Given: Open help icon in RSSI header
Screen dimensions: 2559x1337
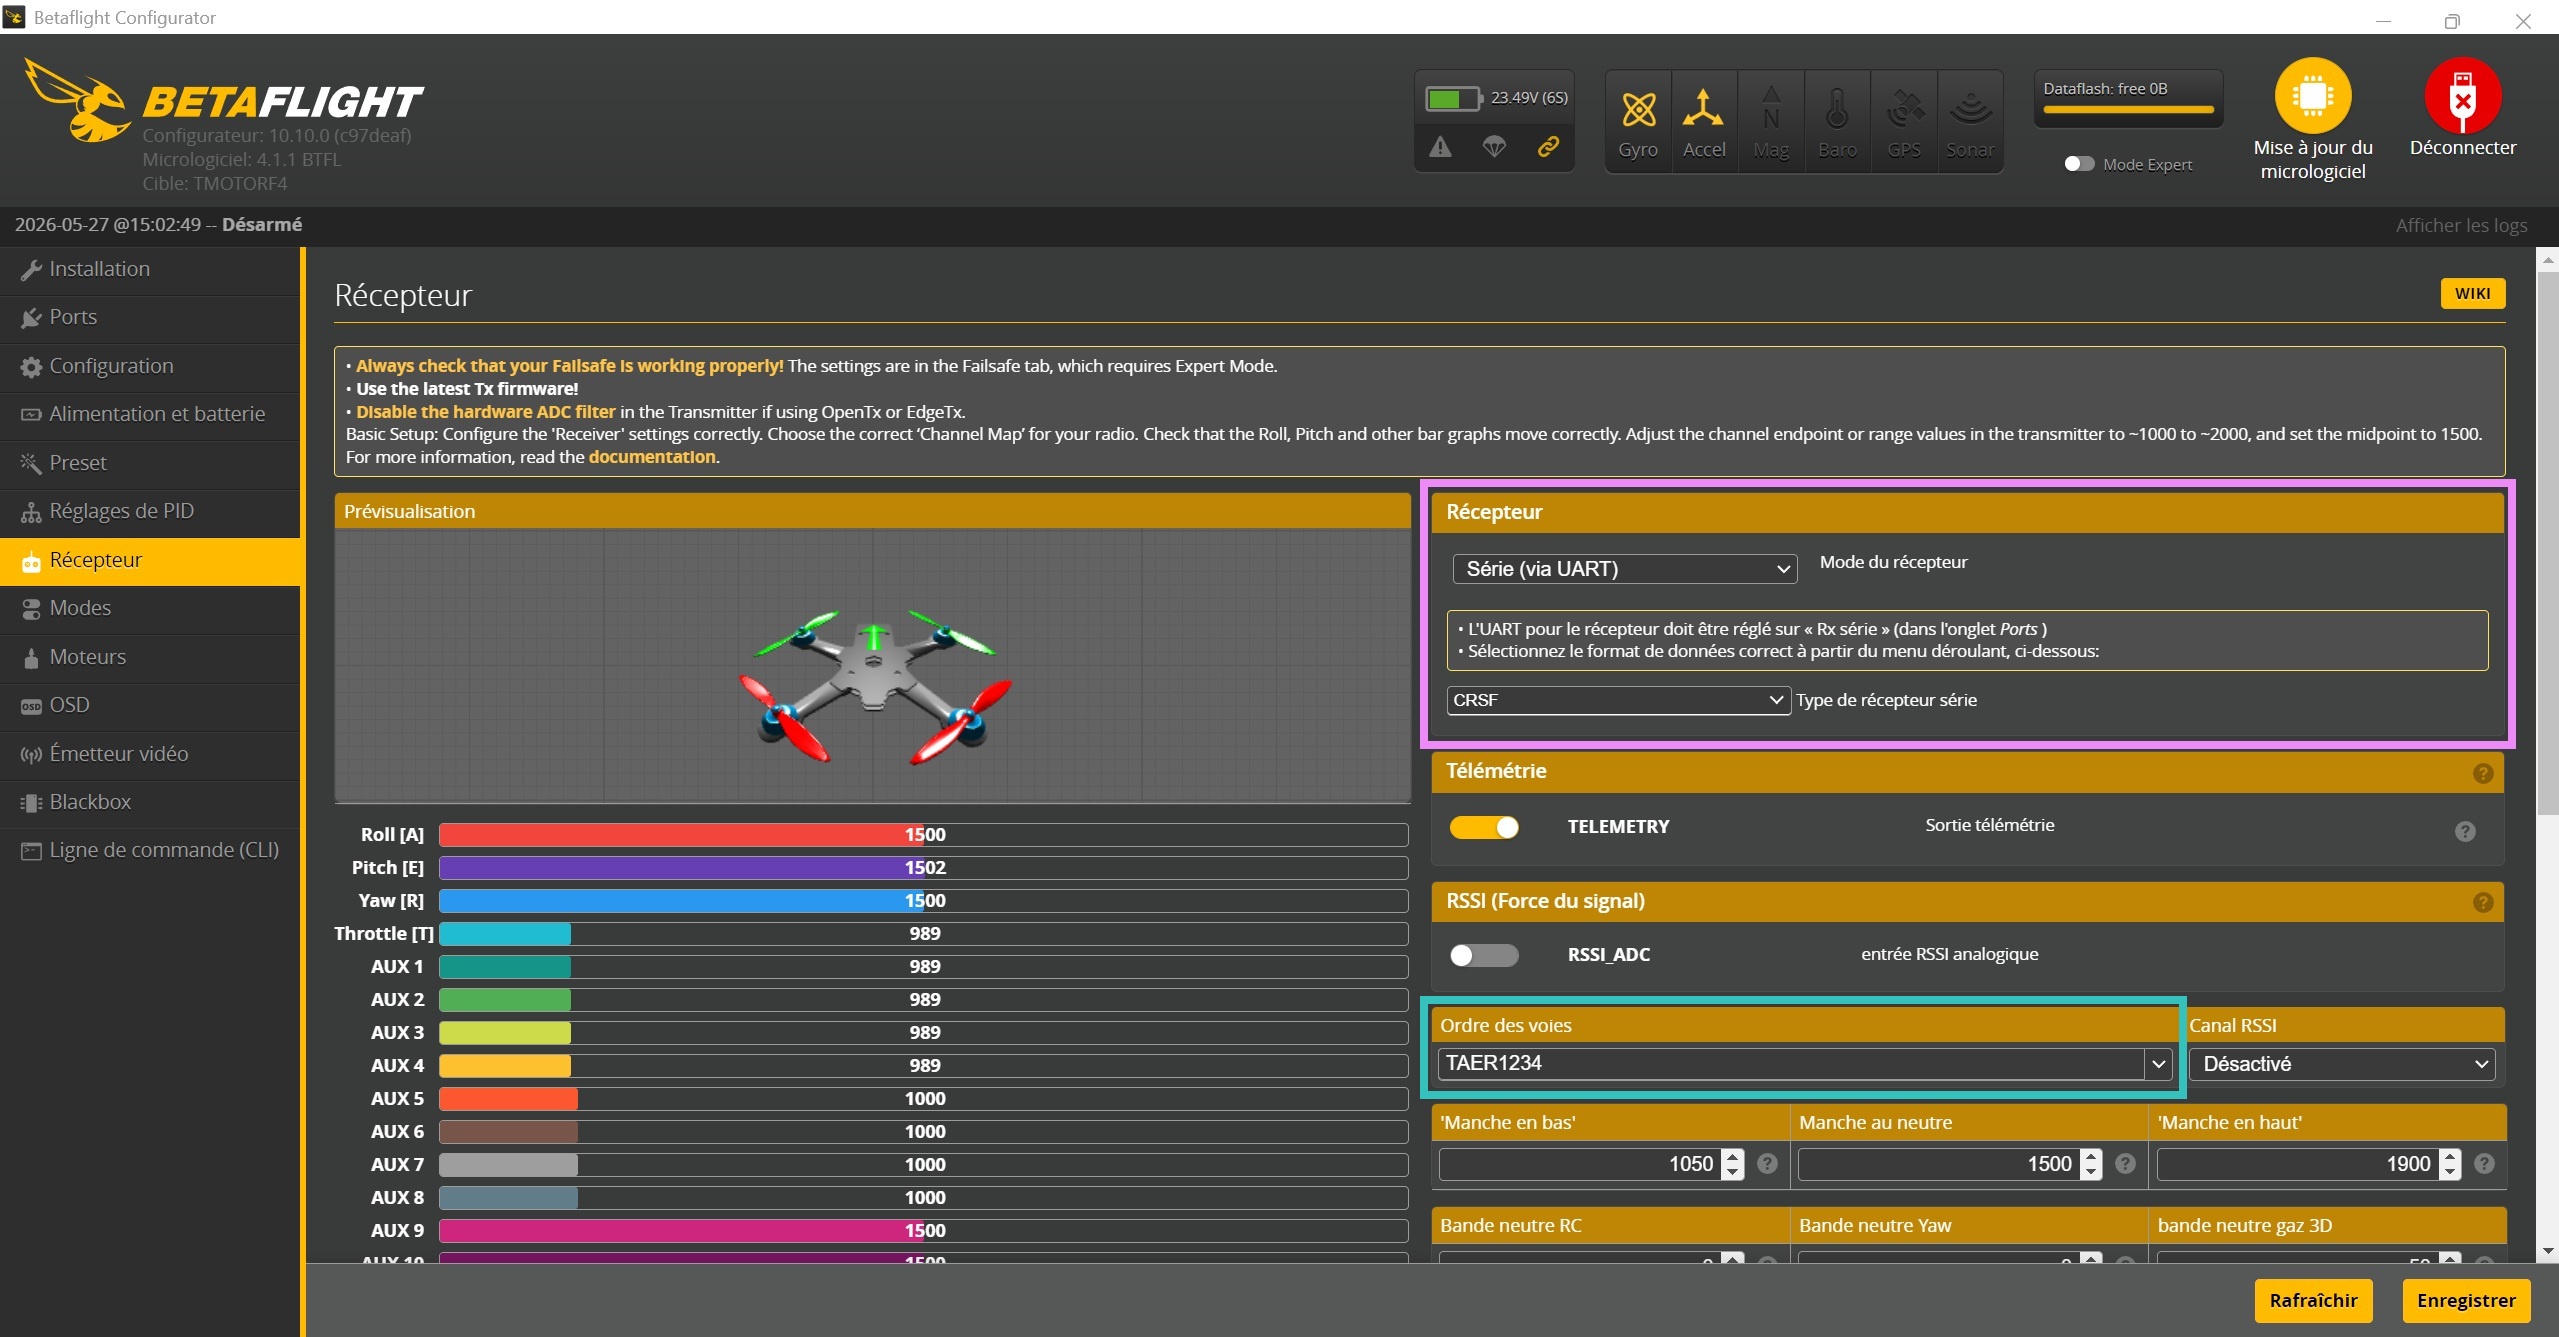Looking at the screenshot, I should point(2483,903).
